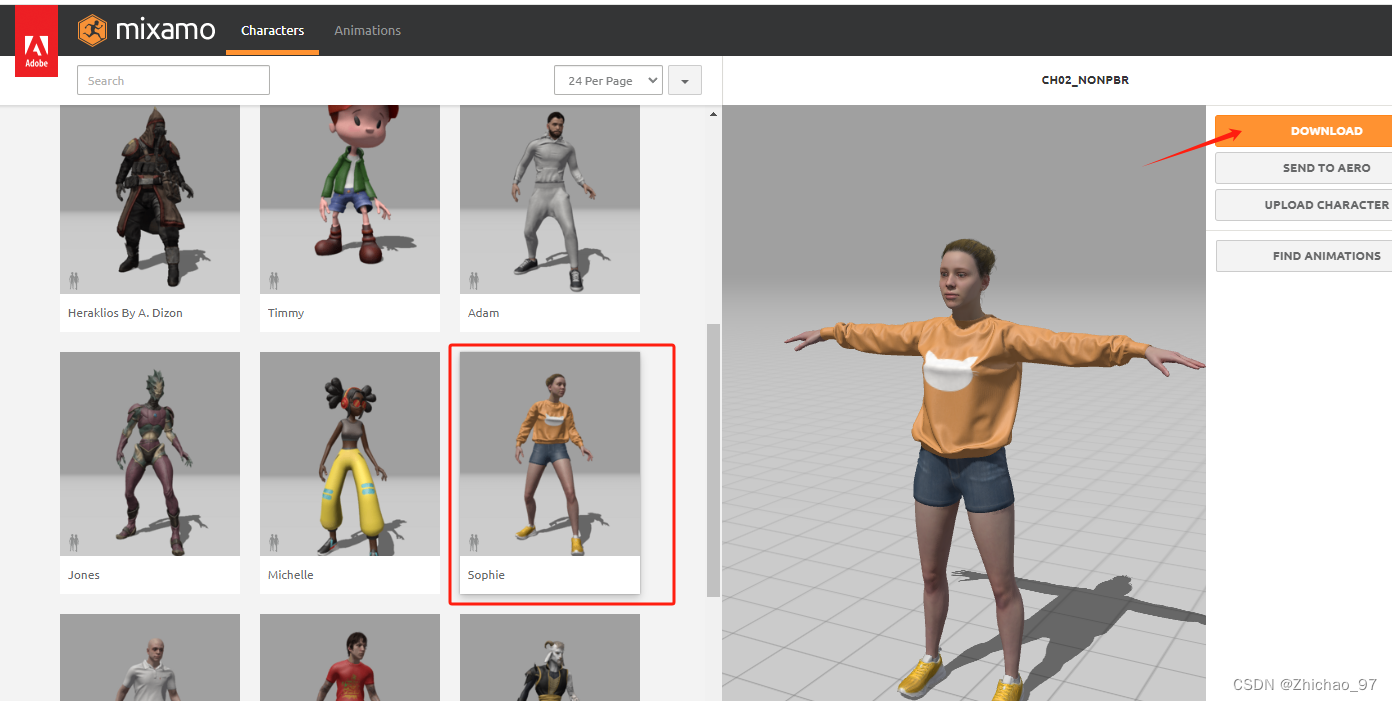1392x701 pixels.
Task: Click the scrollbar up arrow
Action: [x=713, y=114]
